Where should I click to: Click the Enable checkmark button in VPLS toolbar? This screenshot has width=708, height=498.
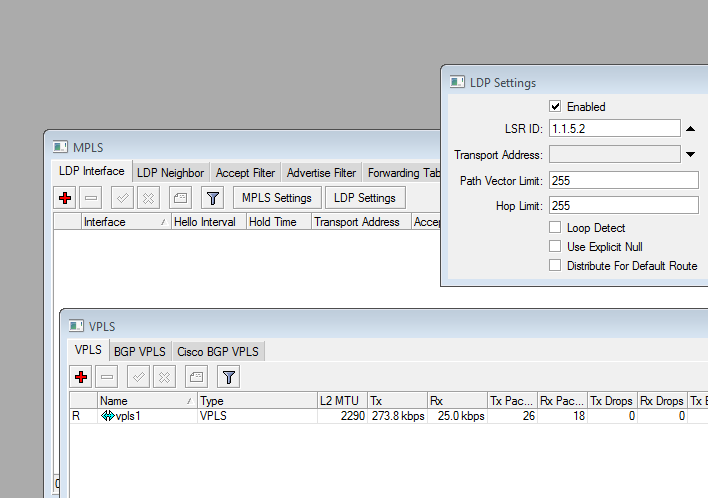tap(139, 377)
